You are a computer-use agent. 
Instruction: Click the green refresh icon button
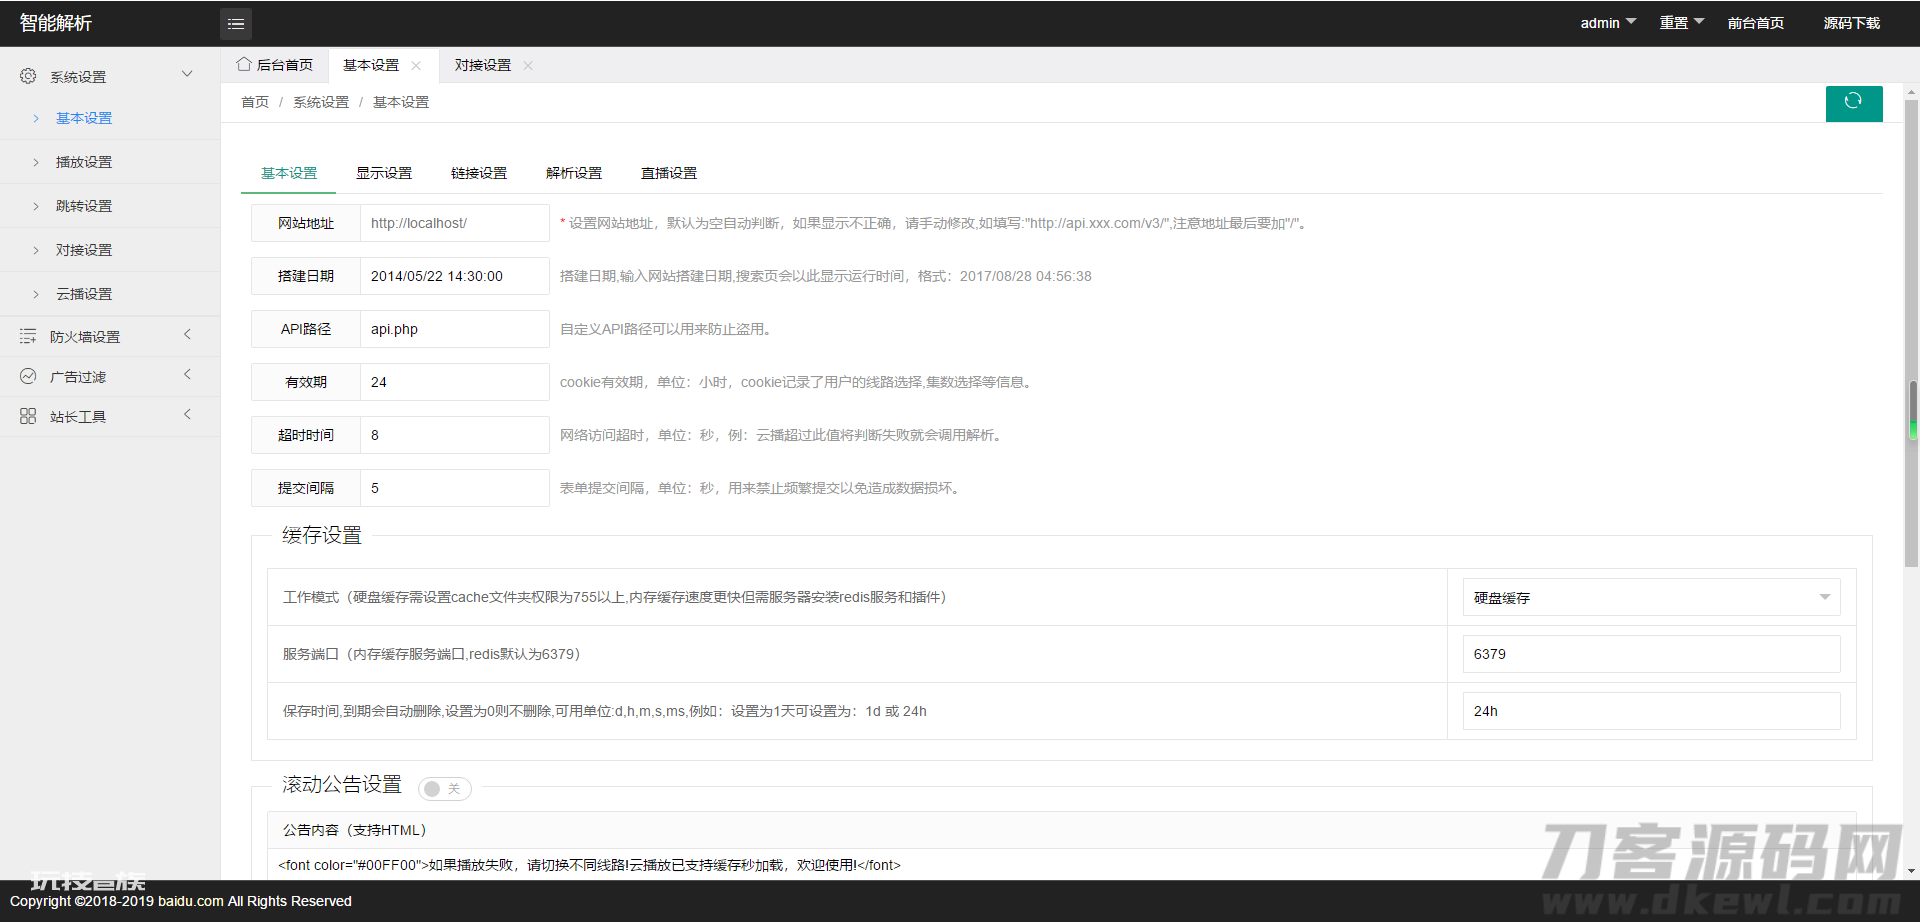pos(1853,103)
